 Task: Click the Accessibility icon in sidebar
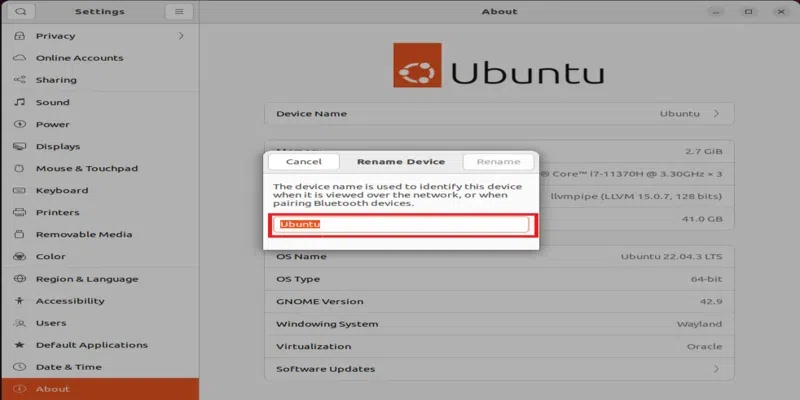point(19,301)
